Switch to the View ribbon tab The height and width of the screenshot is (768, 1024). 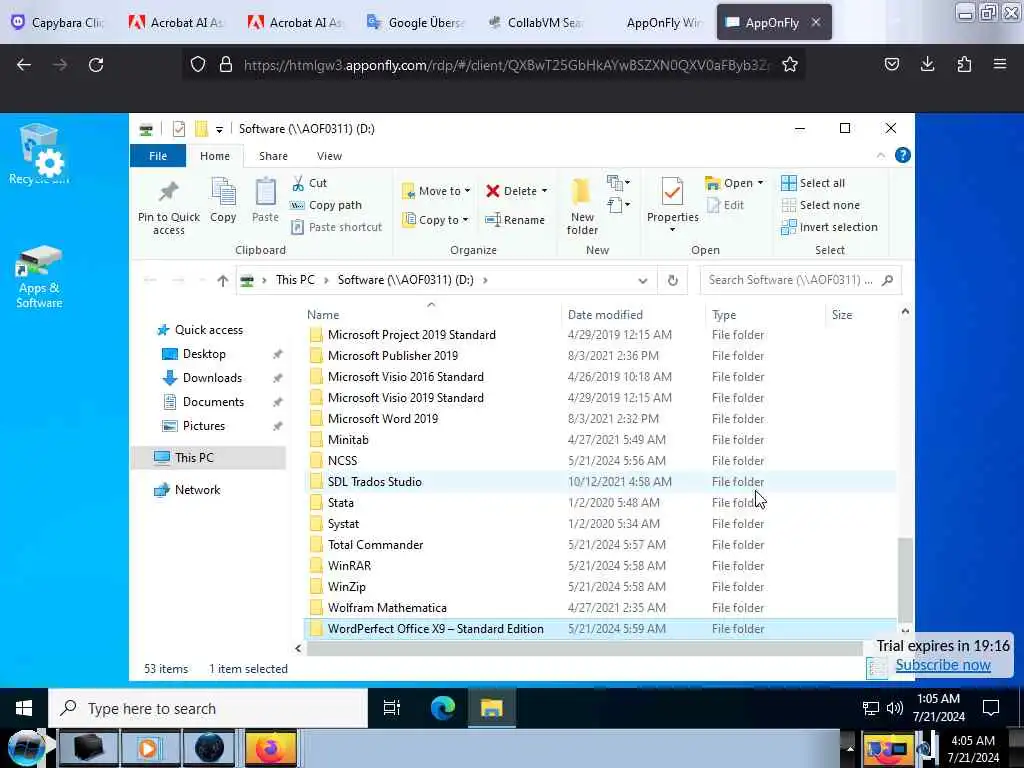329,156
